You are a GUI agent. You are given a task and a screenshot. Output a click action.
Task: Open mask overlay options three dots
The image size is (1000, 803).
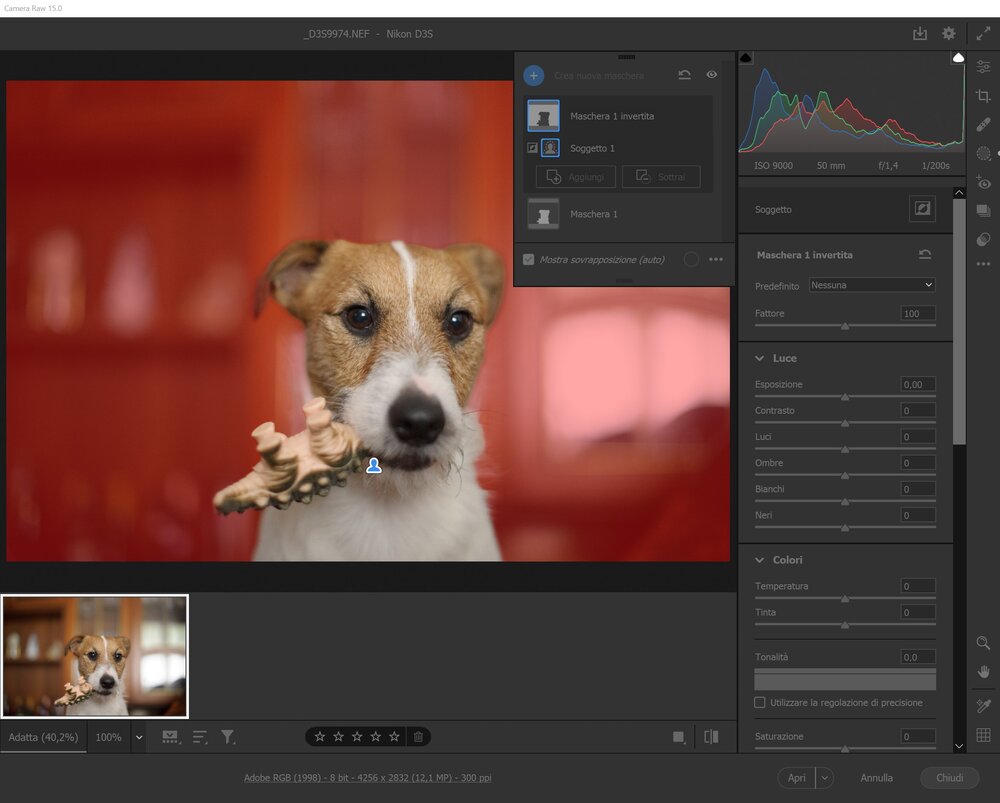tap(716, 260)
